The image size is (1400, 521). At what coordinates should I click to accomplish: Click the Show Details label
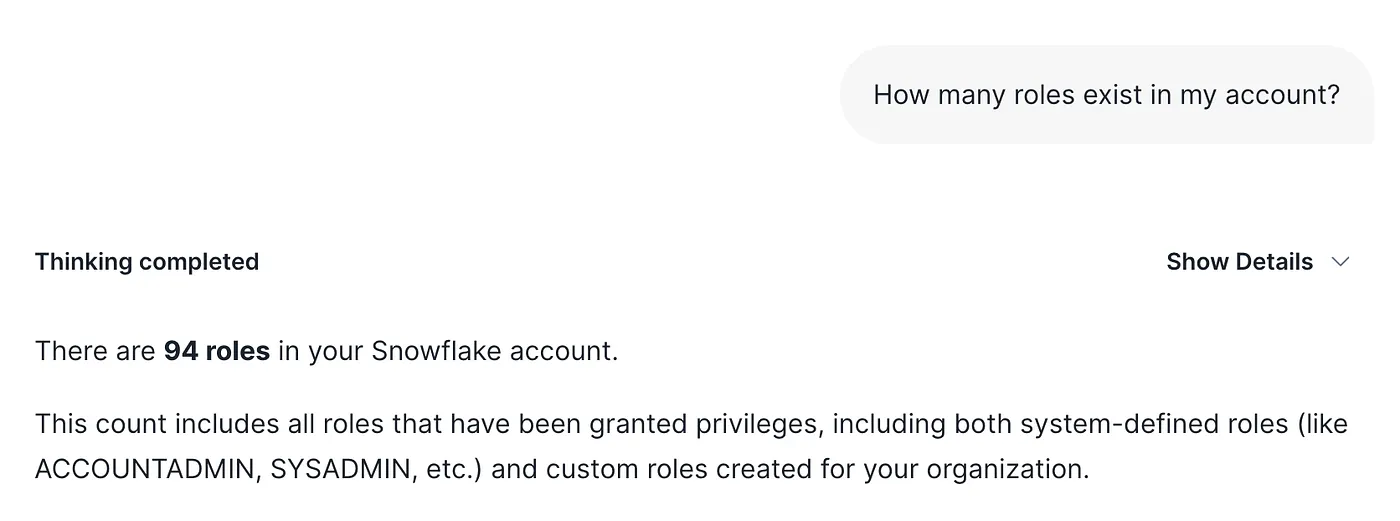coord(1239,262)
